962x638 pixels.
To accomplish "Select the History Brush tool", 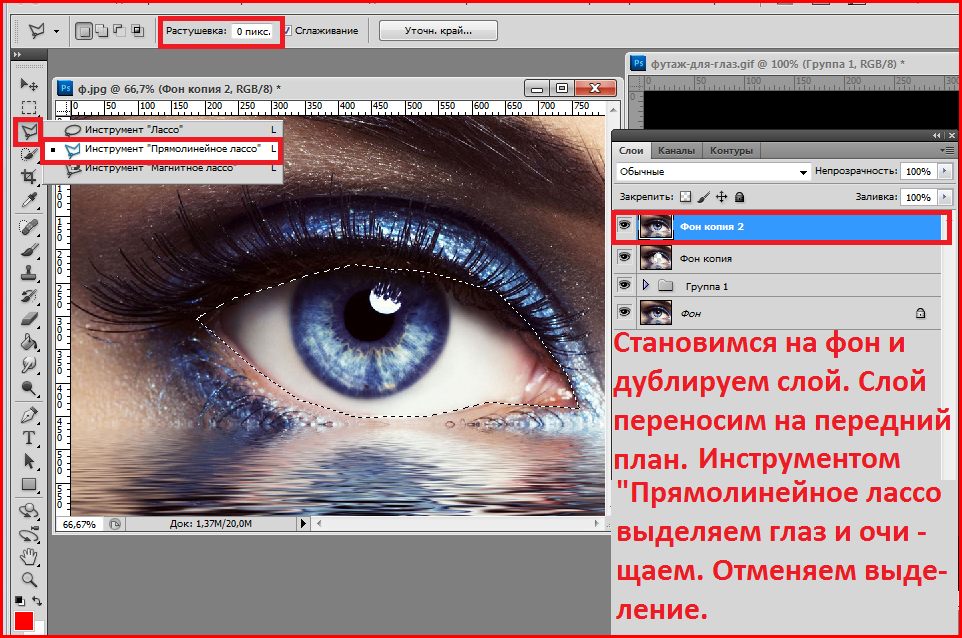I will click(x=29, y=296).
